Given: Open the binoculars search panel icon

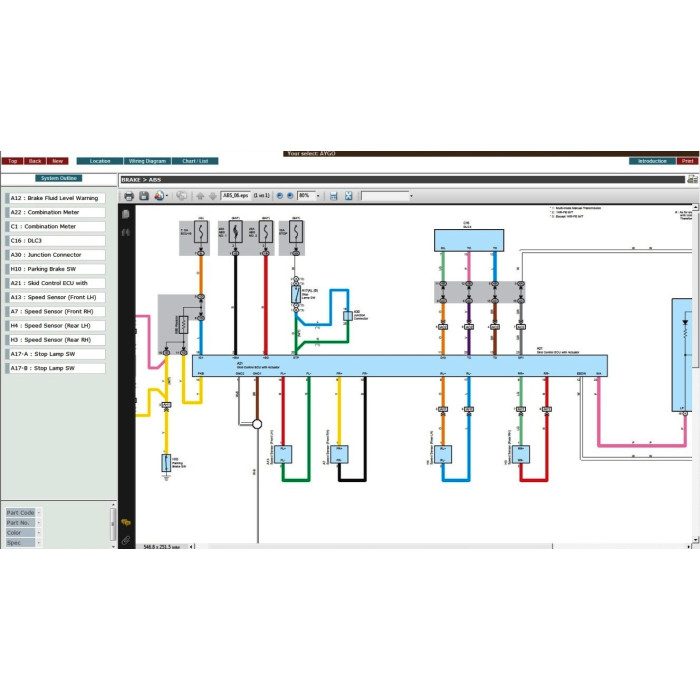Looking at the screenshot, I should pyautogui.click(x=126, y=232).
